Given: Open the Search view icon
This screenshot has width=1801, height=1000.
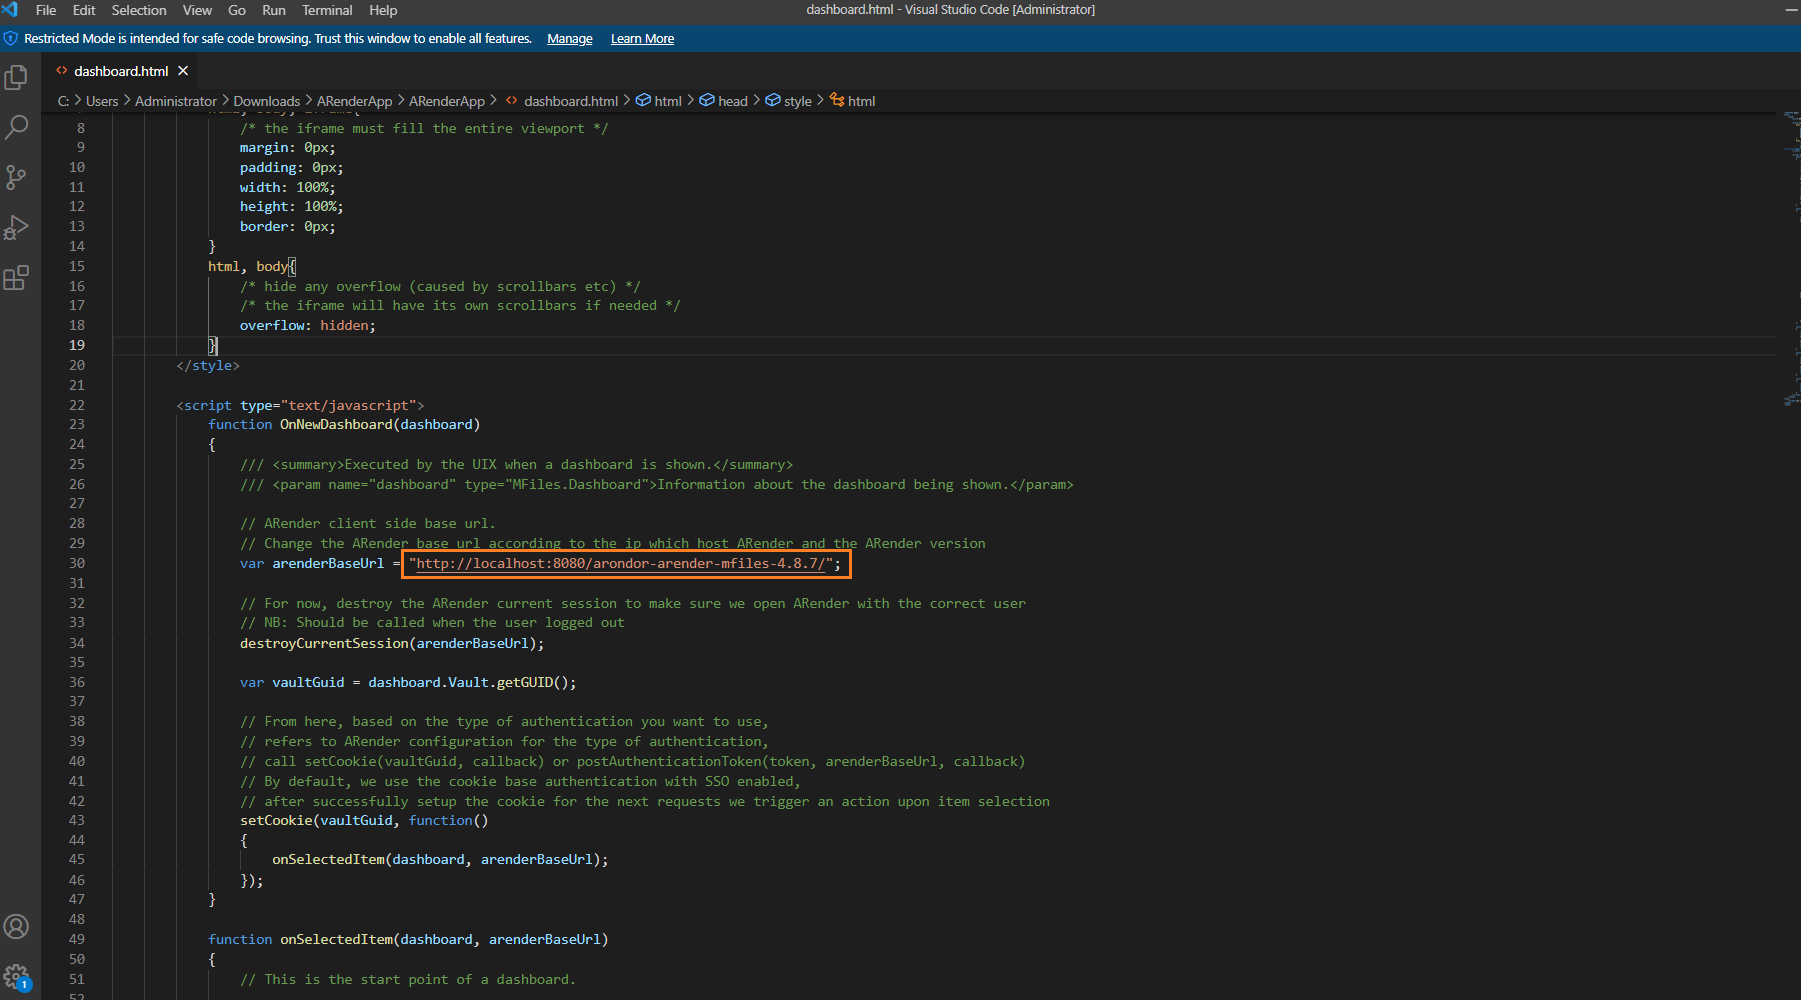Looking at the screenshot, I should [x=17, y=128].
